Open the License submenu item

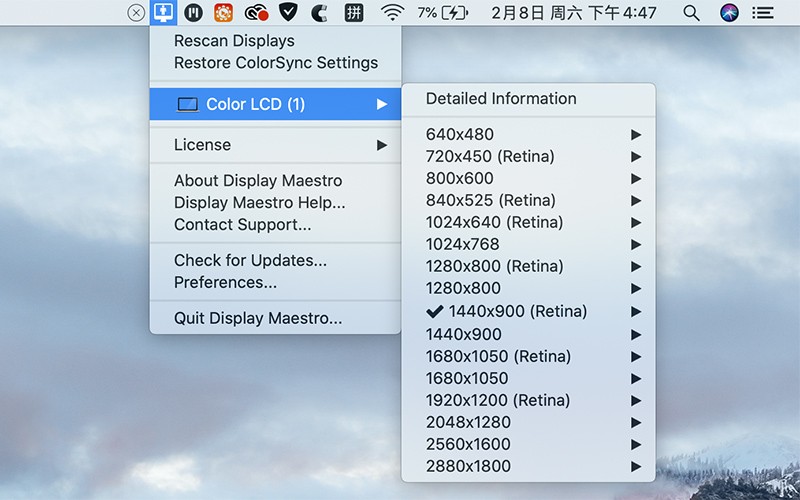pos(276,145)
